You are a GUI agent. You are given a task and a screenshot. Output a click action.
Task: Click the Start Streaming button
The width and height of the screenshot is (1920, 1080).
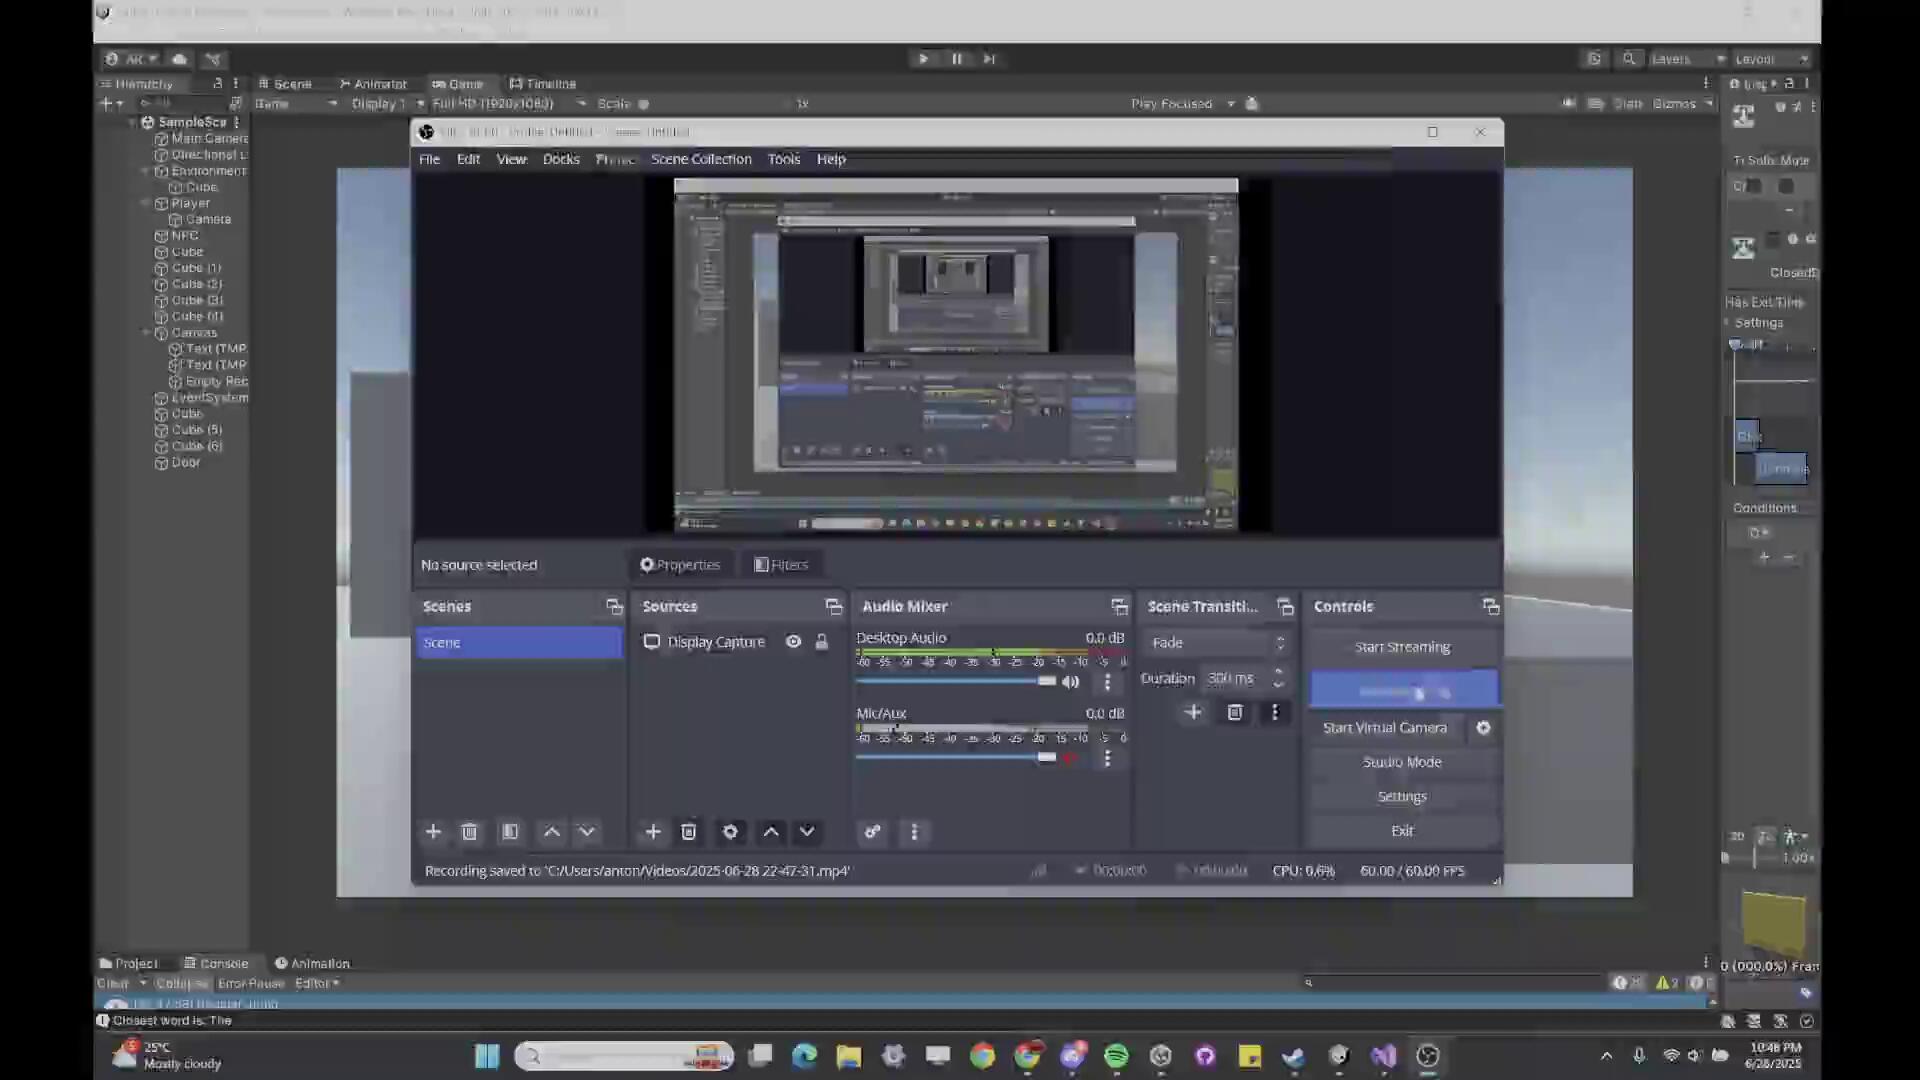[1402, 646]
